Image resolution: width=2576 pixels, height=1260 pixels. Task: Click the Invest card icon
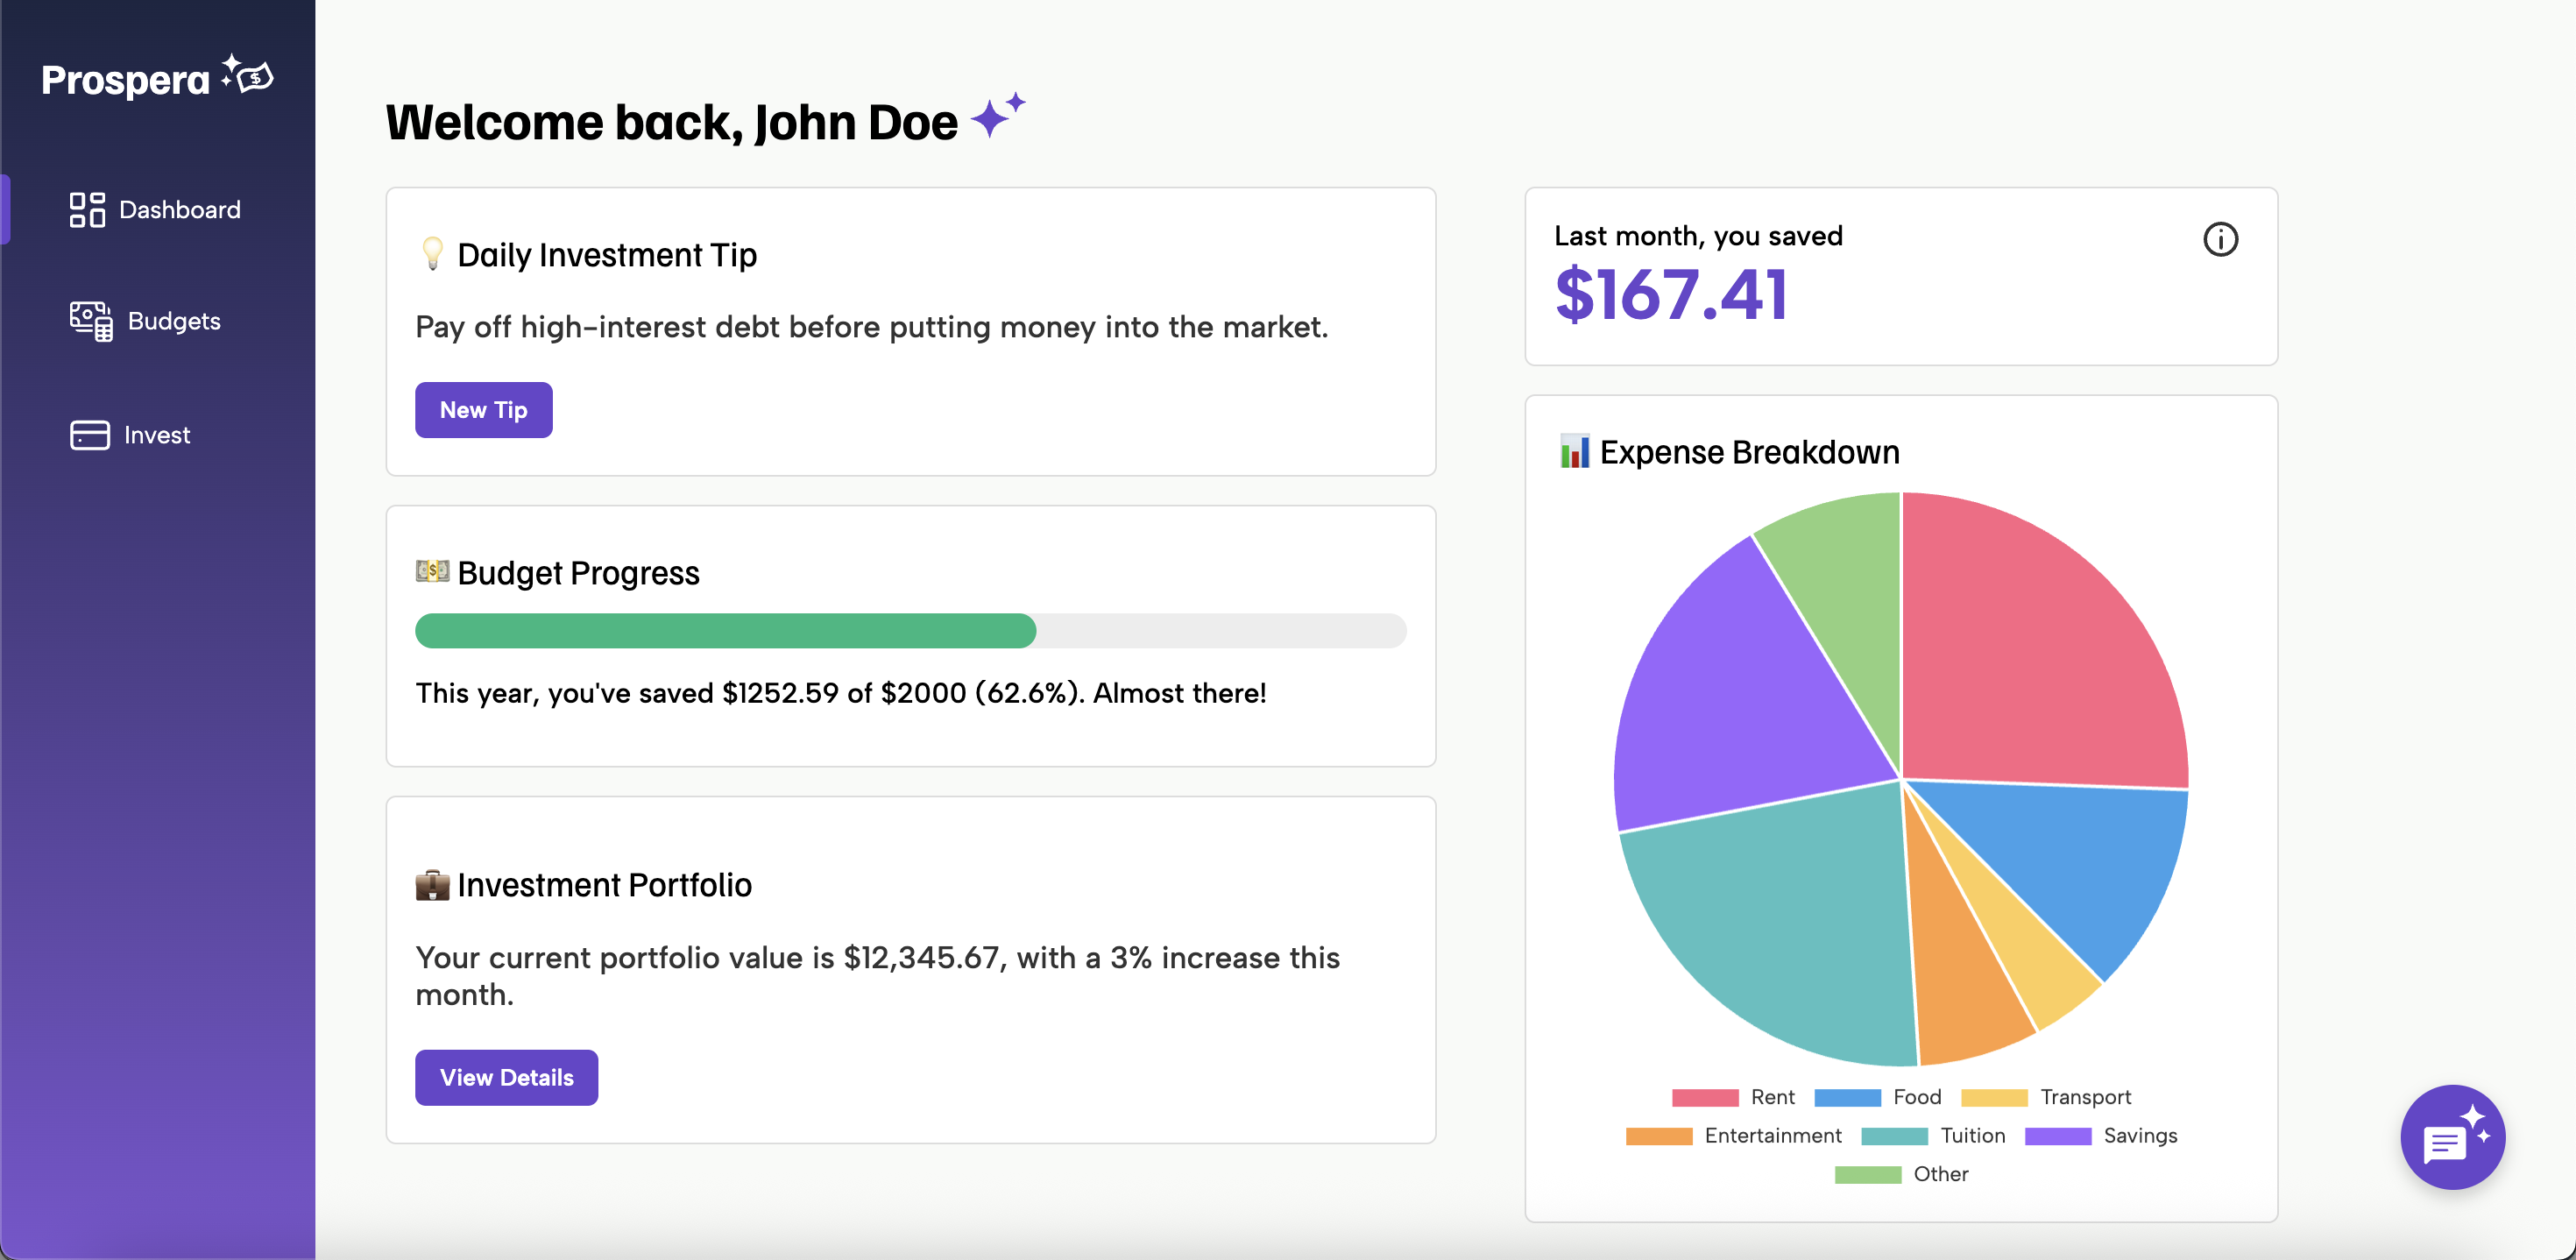point(90,435)
